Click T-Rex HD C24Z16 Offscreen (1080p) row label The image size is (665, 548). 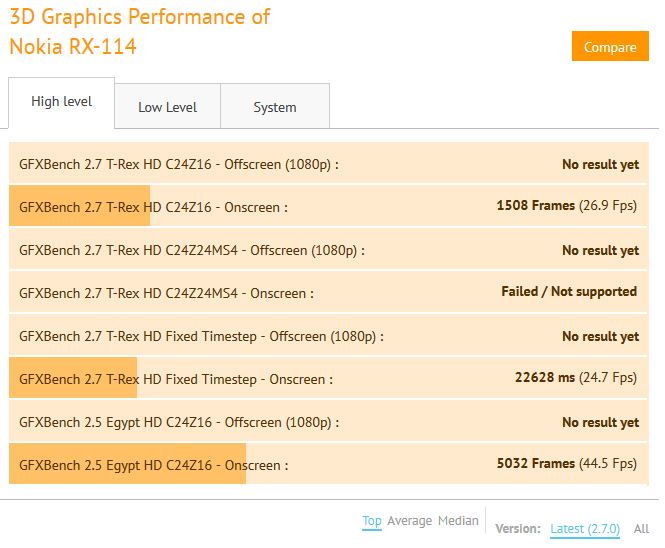[179, 165]
